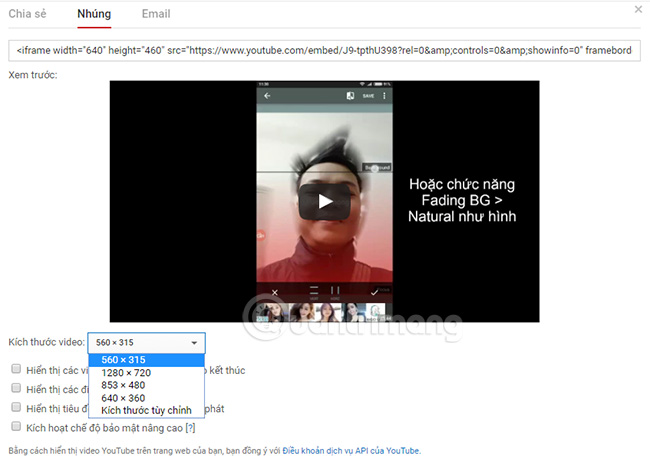This screenshot has height=456, width=650.
Task: Choose the 1280 × 720 size option
Action: (x=146, y=373)
